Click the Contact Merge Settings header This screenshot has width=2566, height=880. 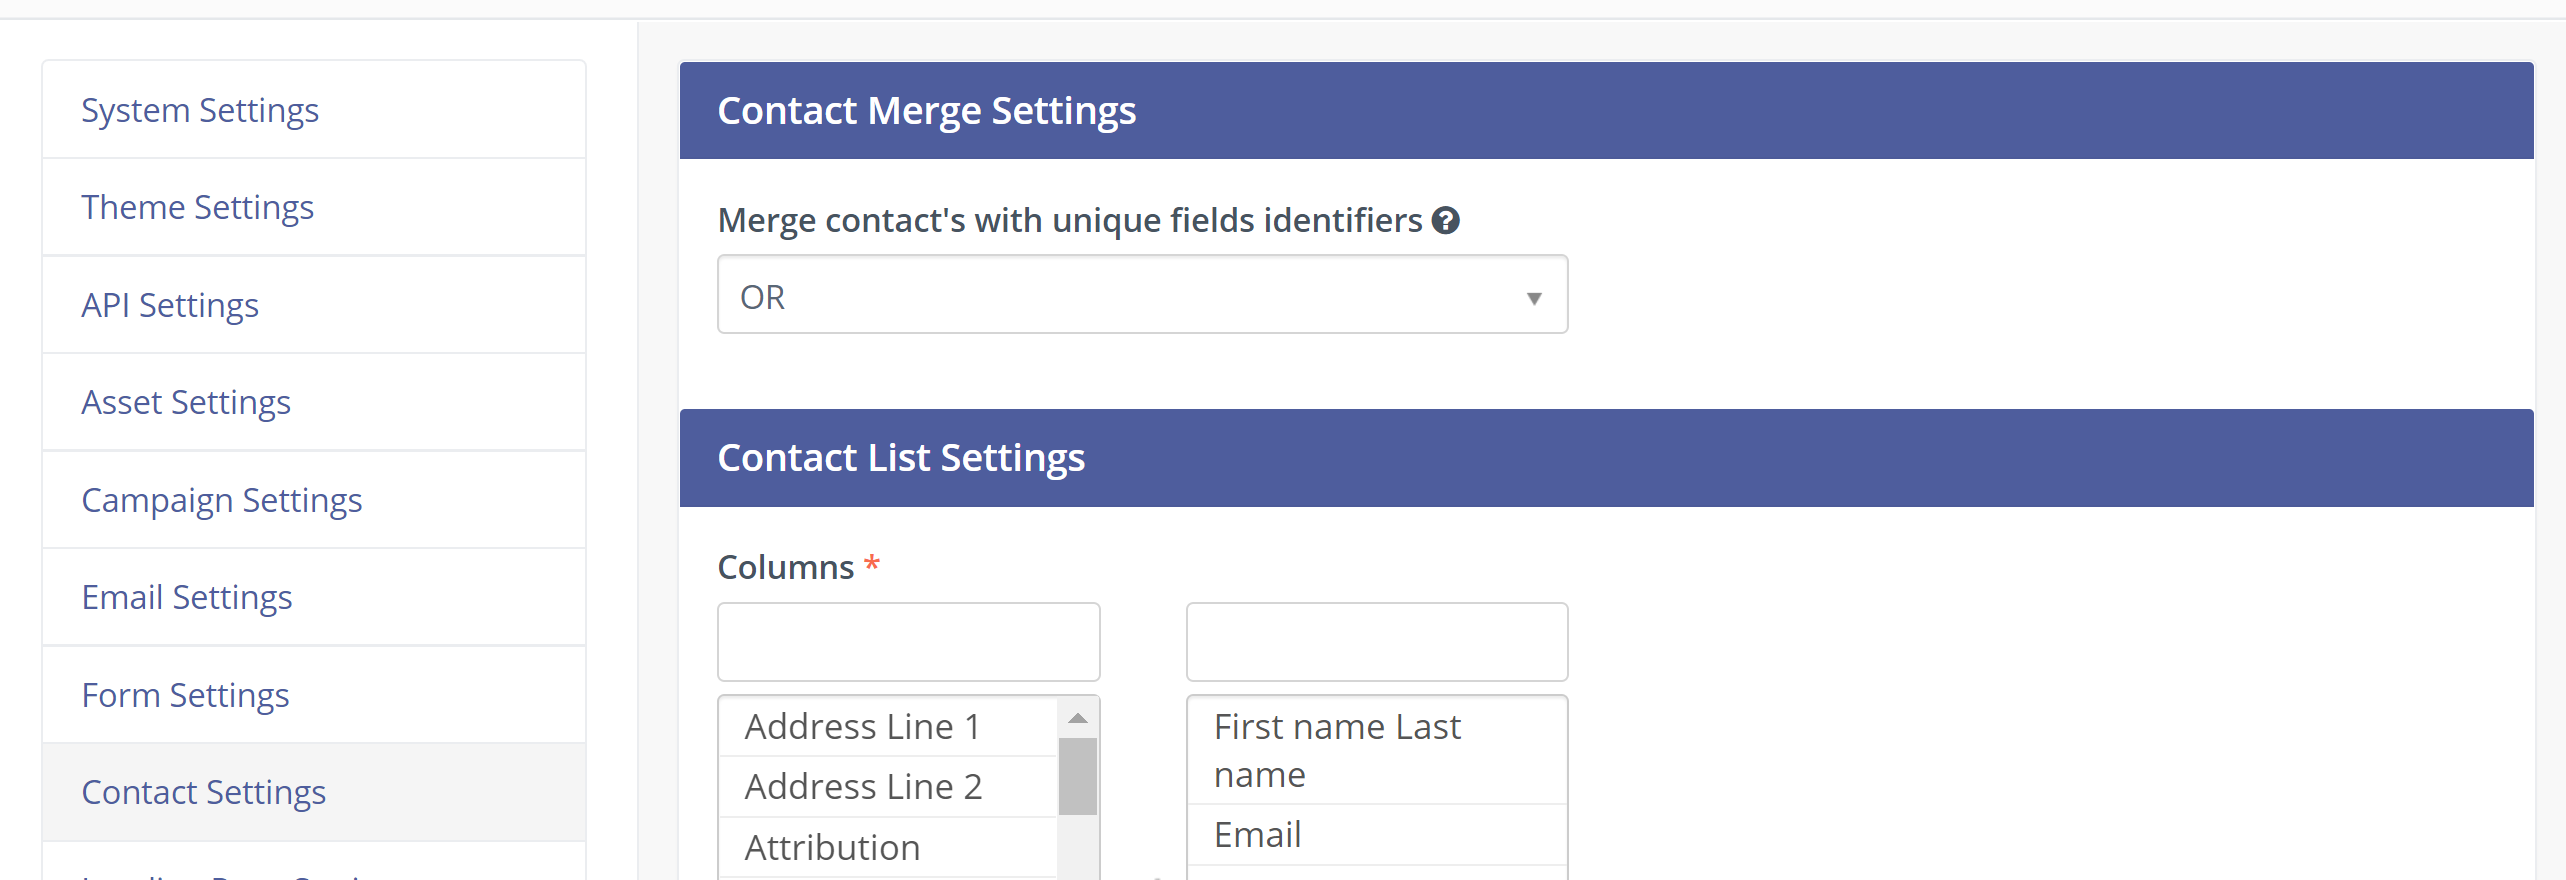(926, 110)
